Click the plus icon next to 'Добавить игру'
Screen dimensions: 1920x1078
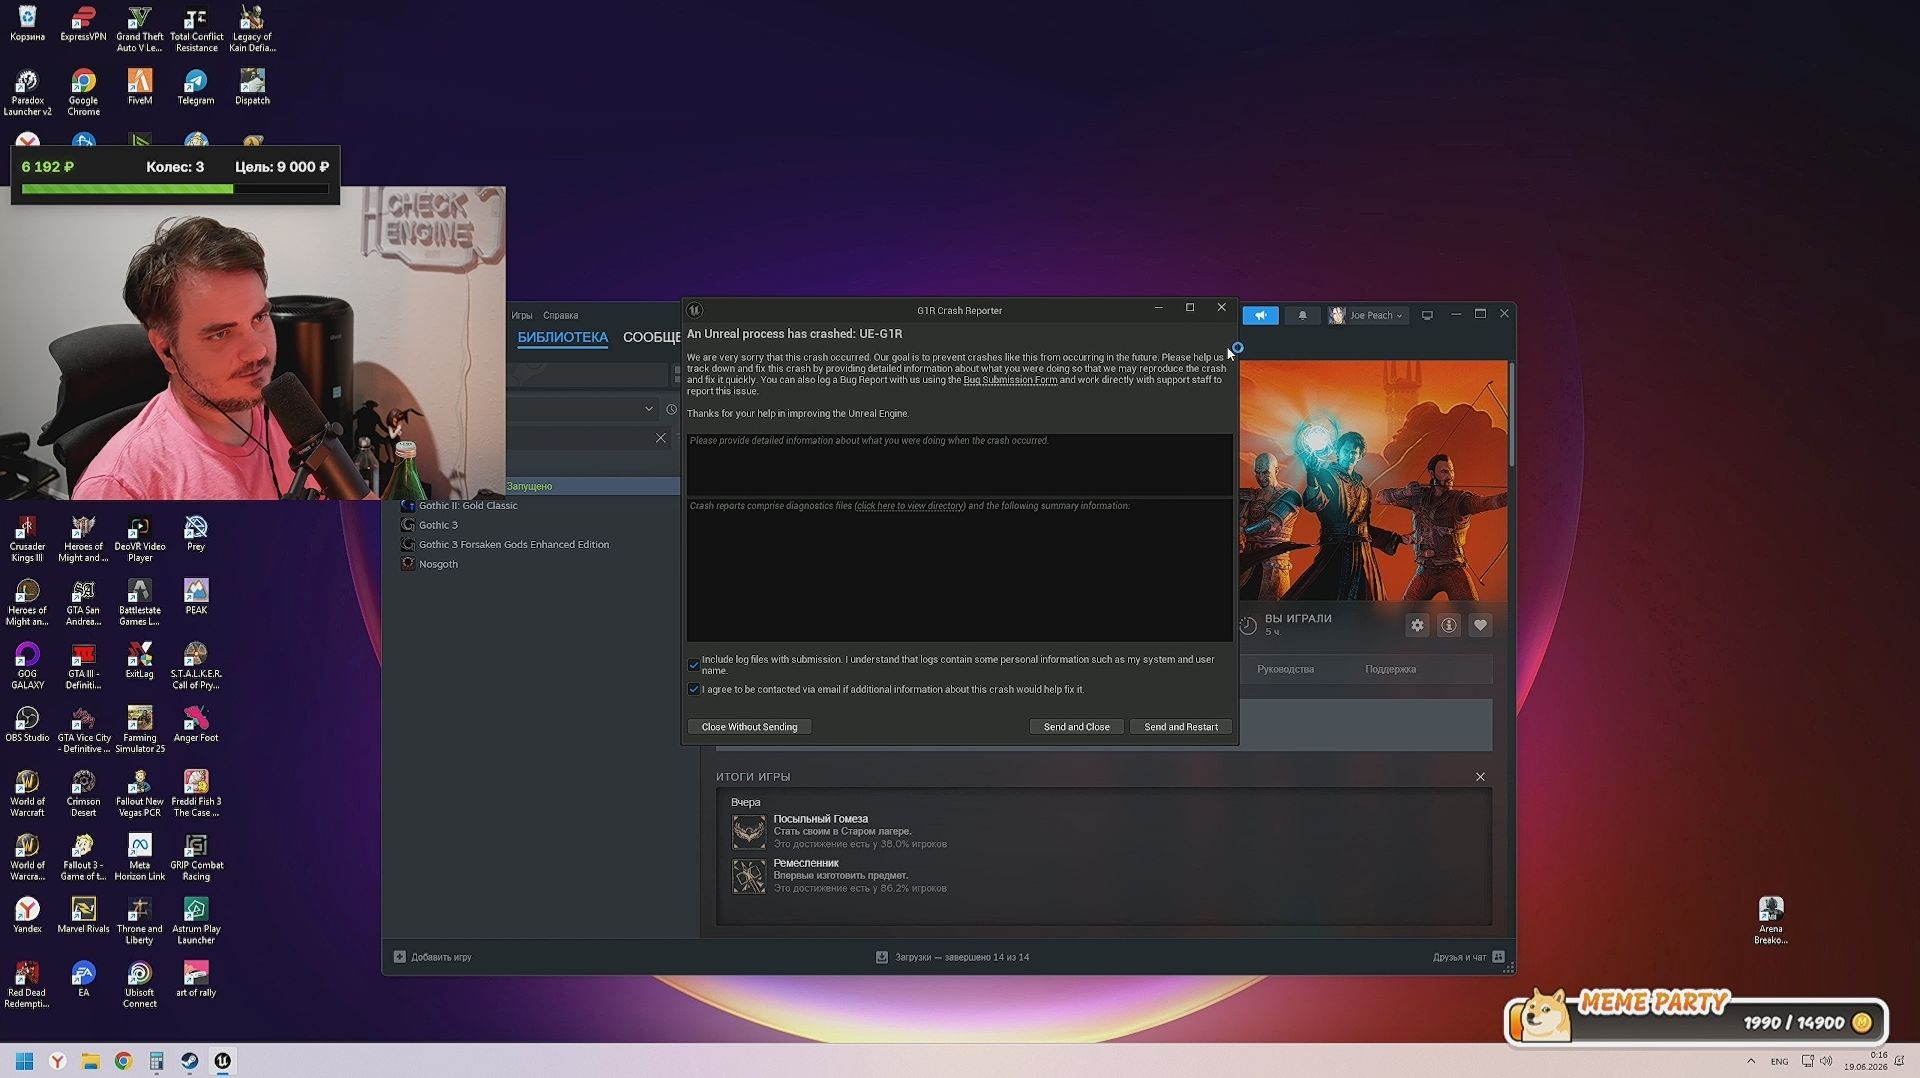click(399, 957)
